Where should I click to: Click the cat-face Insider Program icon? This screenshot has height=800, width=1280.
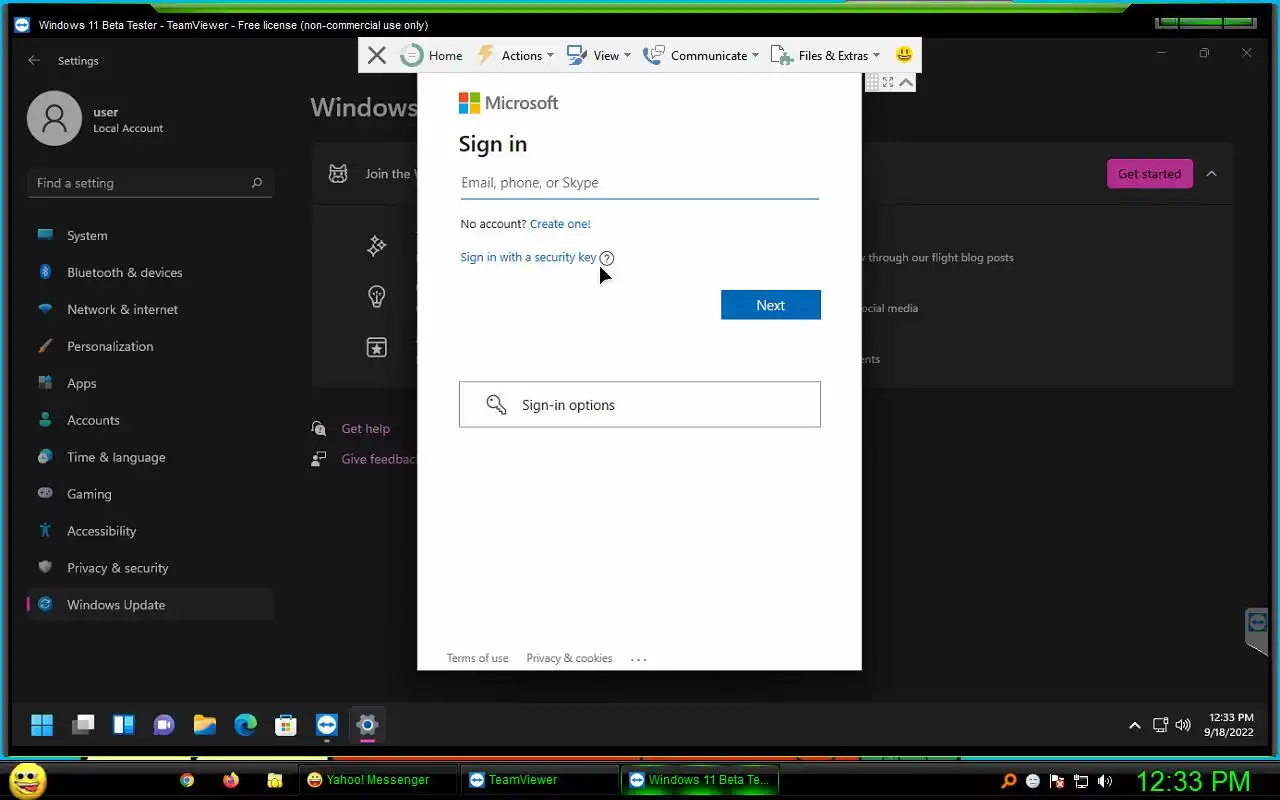point(338,174)
